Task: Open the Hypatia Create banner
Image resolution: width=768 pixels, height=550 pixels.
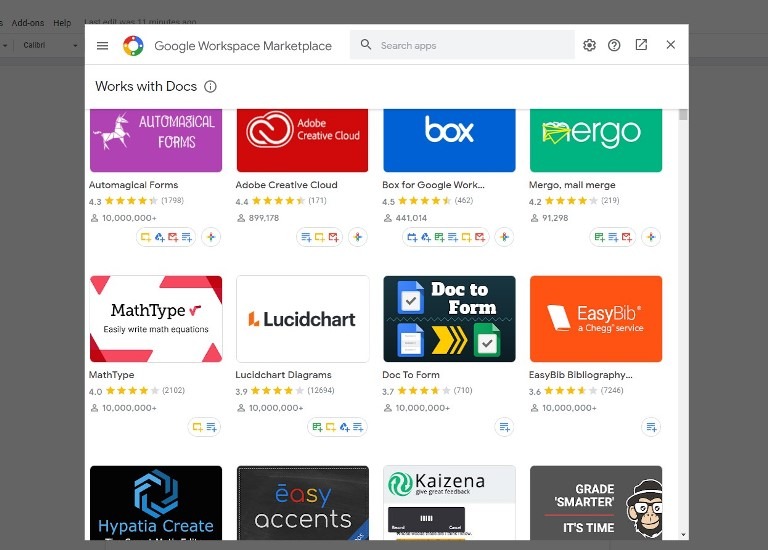Action: tap(156, 502)
